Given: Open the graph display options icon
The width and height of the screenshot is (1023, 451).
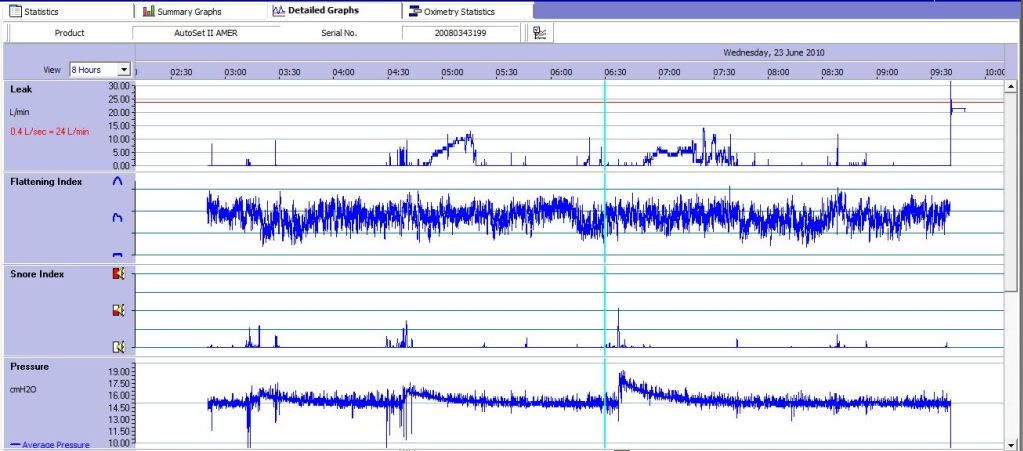Looking at the screenshot, I should [x=540, y=33].
